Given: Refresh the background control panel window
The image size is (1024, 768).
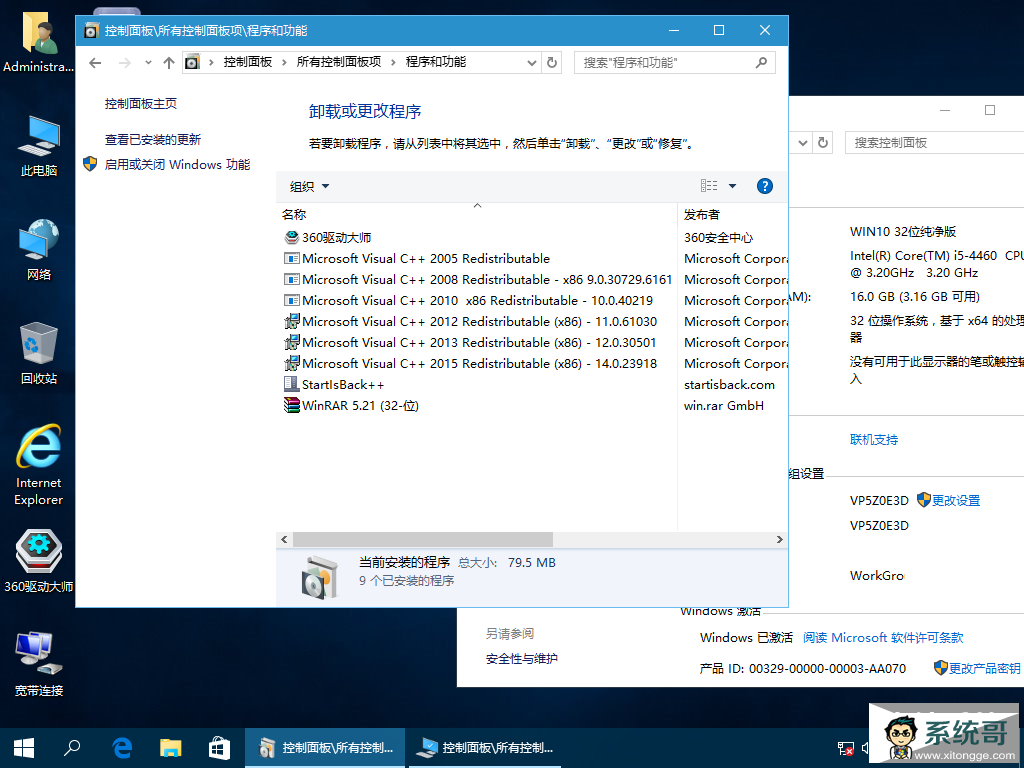Looking at the screenshot, I should [823, 142].
